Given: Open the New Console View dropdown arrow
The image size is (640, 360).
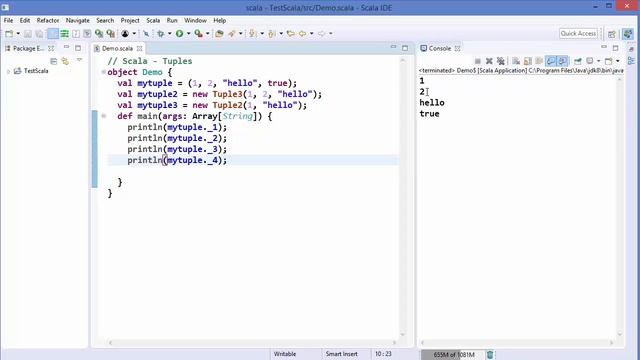Looking at the screenshot, I should coord(618,61).
